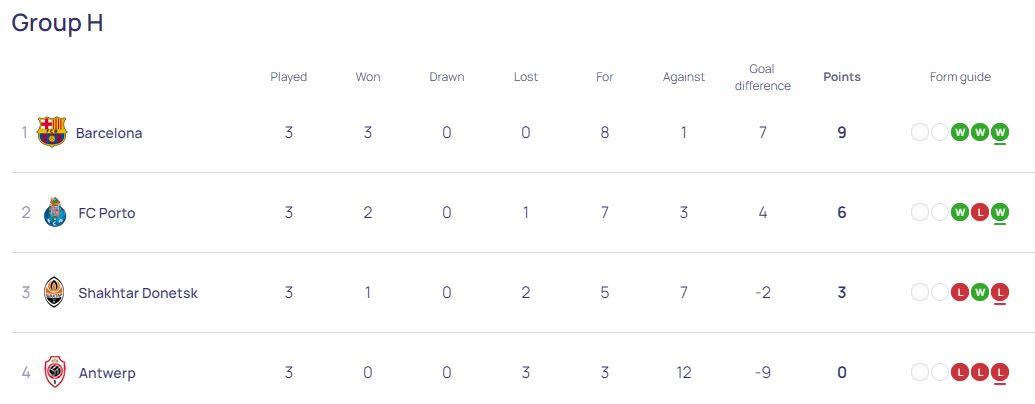This screenshot has height=404, width=1035.
Task: Click FC Porto's underlined W form badge
Action: pos(1000,213)
